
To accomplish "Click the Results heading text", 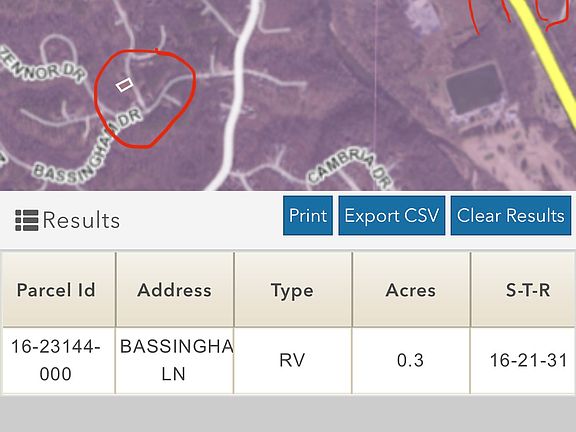I will (x=81, y=220).
